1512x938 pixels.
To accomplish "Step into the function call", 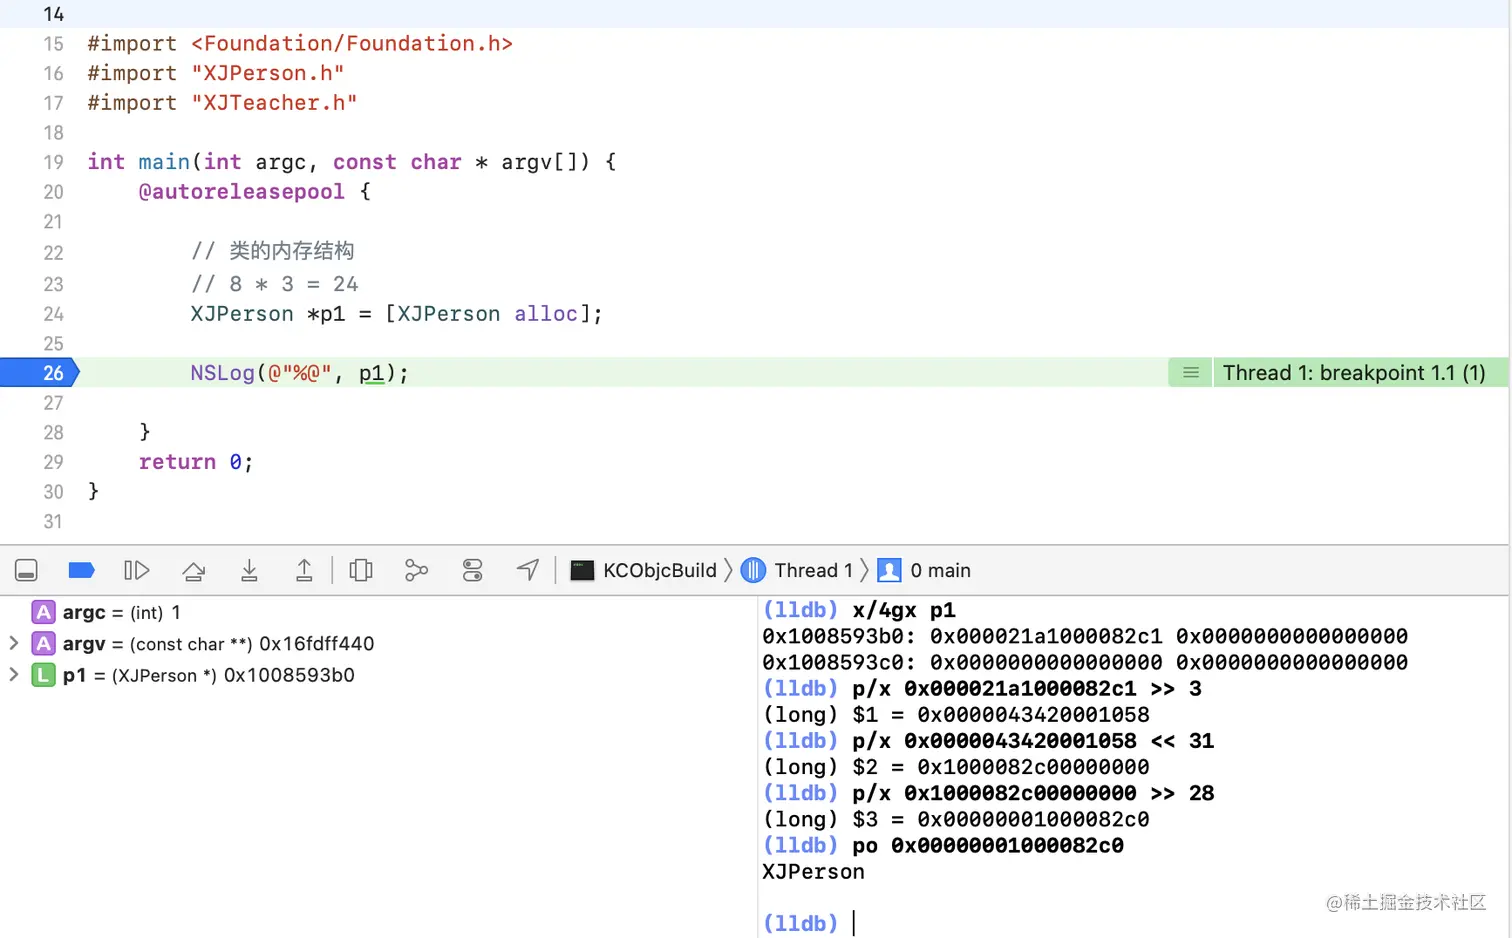I will click(250, 571).
